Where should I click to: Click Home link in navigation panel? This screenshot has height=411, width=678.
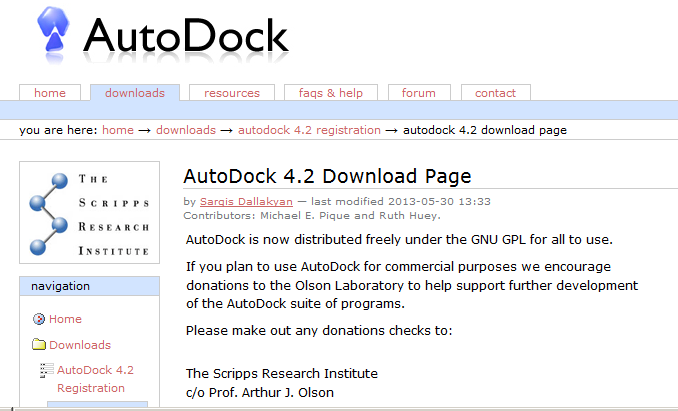(65, 319)
